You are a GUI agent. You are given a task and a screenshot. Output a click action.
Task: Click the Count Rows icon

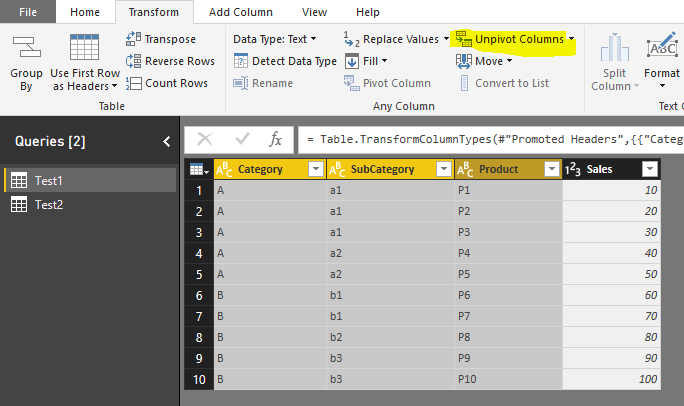[x=133, y=83]
